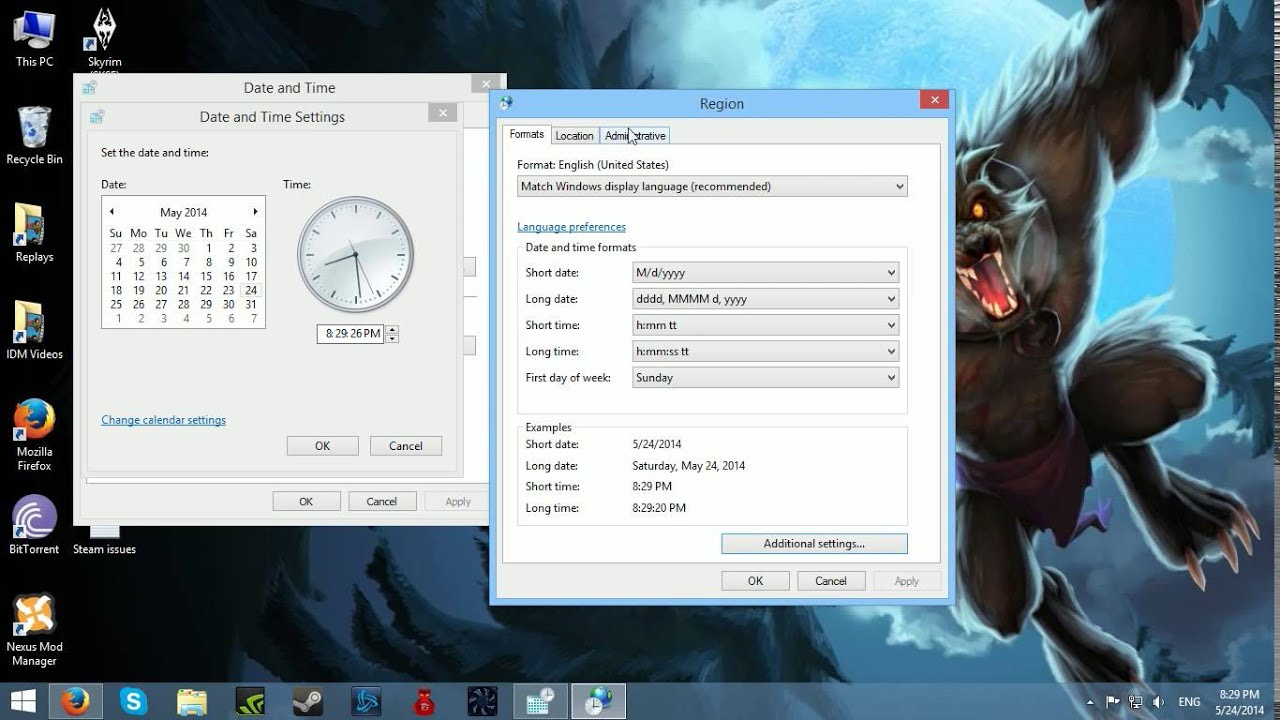The height and width of the screenshot is (720, 1280).
Task: Click the red bag taskbar icon
Action: point(425,702)
